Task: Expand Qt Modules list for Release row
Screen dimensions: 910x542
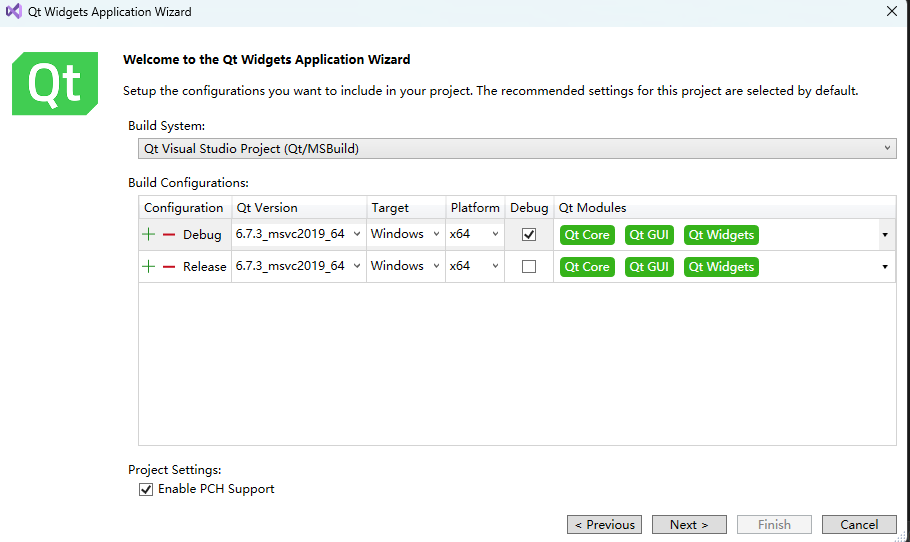Action: (x=885, y=267)
